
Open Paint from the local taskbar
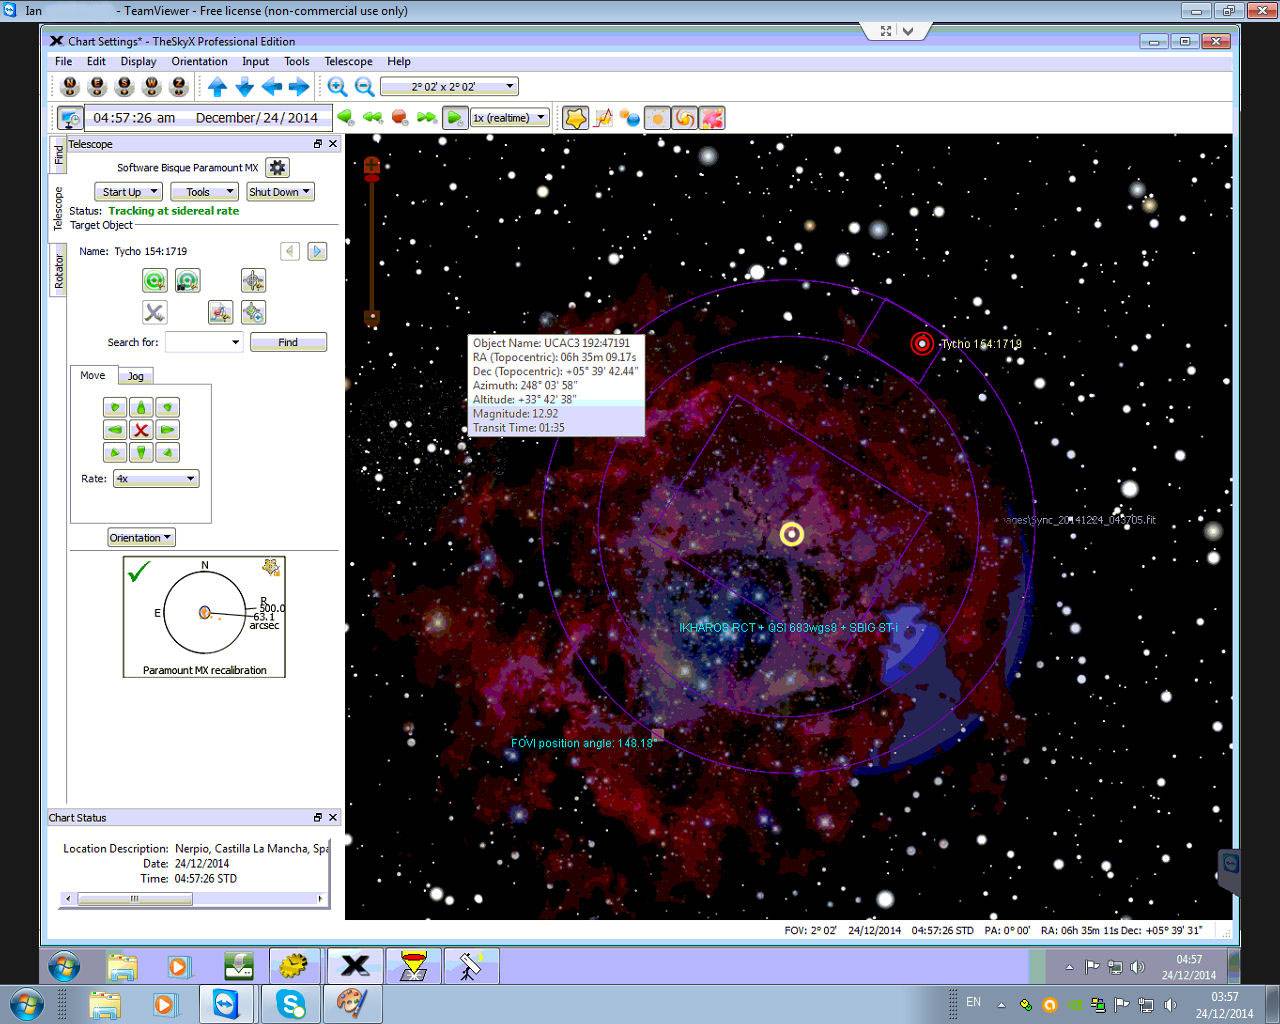(351, 1003)
